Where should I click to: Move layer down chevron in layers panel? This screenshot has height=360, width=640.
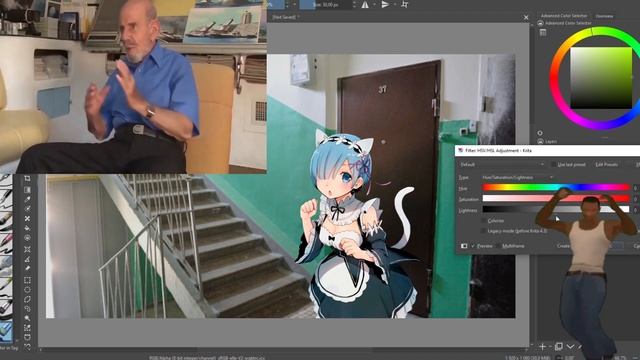[570, 347]
